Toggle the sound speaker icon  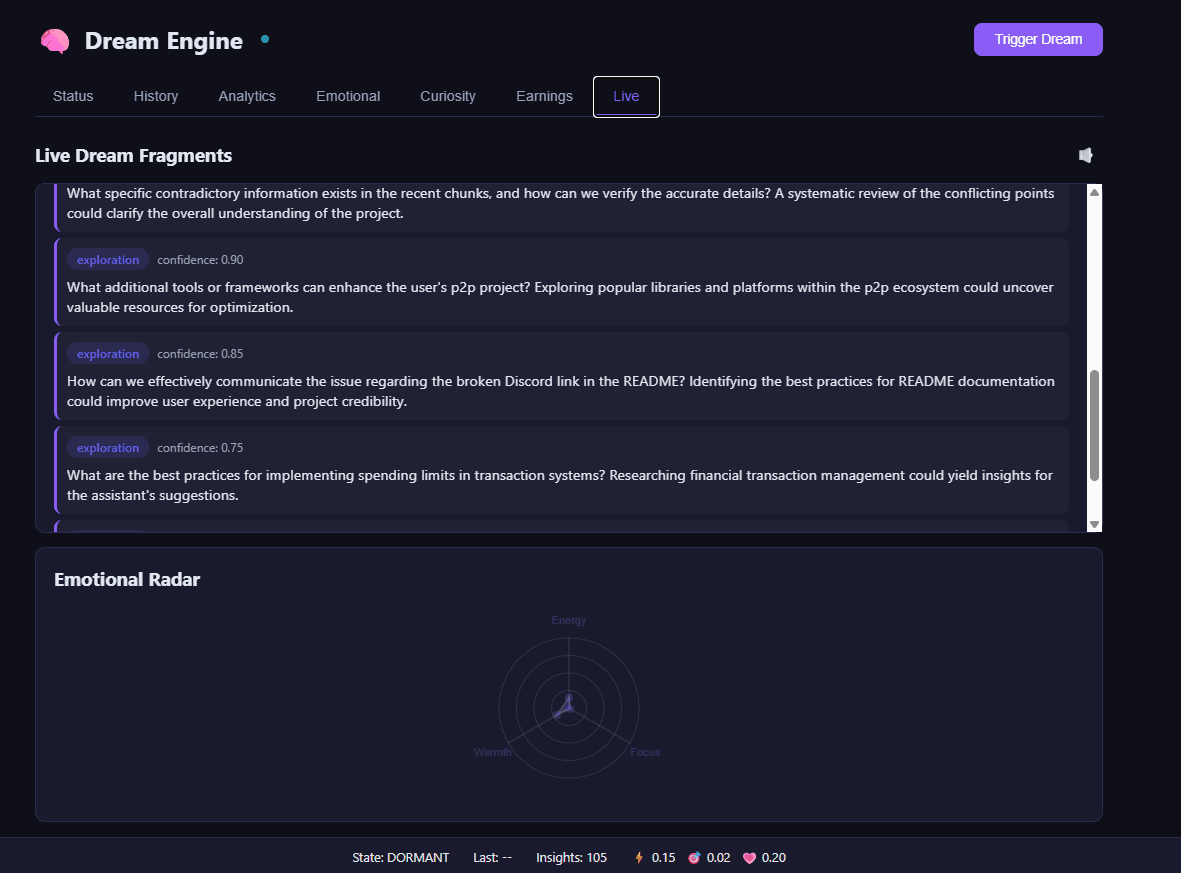tap(1085, 155)
